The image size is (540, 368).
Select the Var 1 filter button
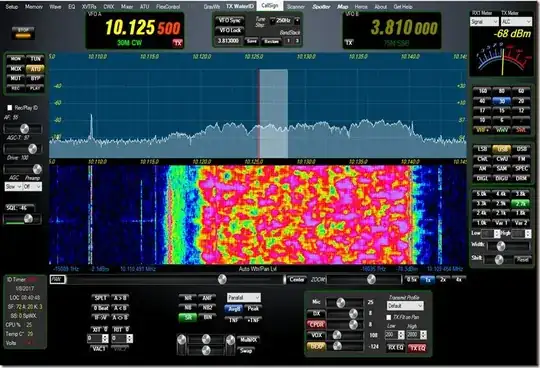501,223
